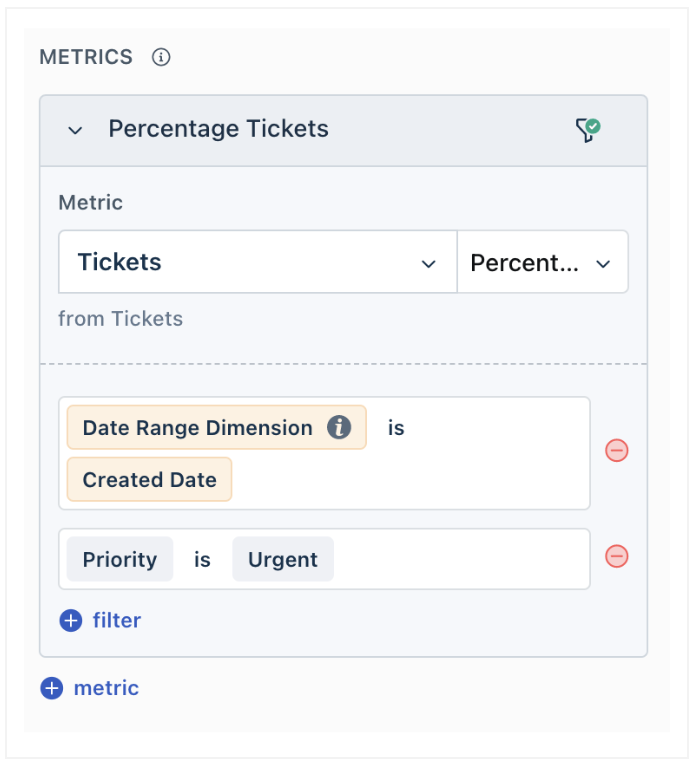Image resolution: width=696 pixels, height=766 pixels.
Task: Select the Date Range Dimension chip
Action: tap(198, 428)
